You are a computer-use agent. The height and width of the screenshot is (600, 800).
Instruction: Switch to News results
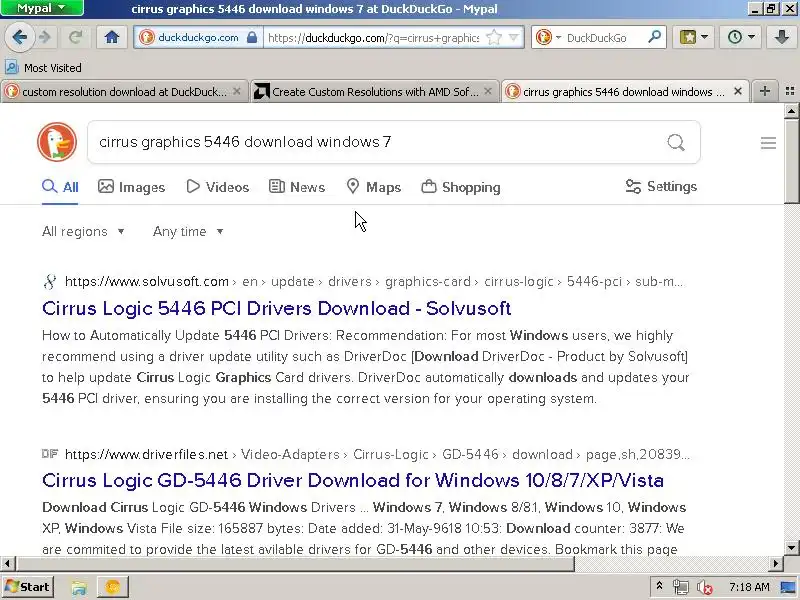[297, 187]
